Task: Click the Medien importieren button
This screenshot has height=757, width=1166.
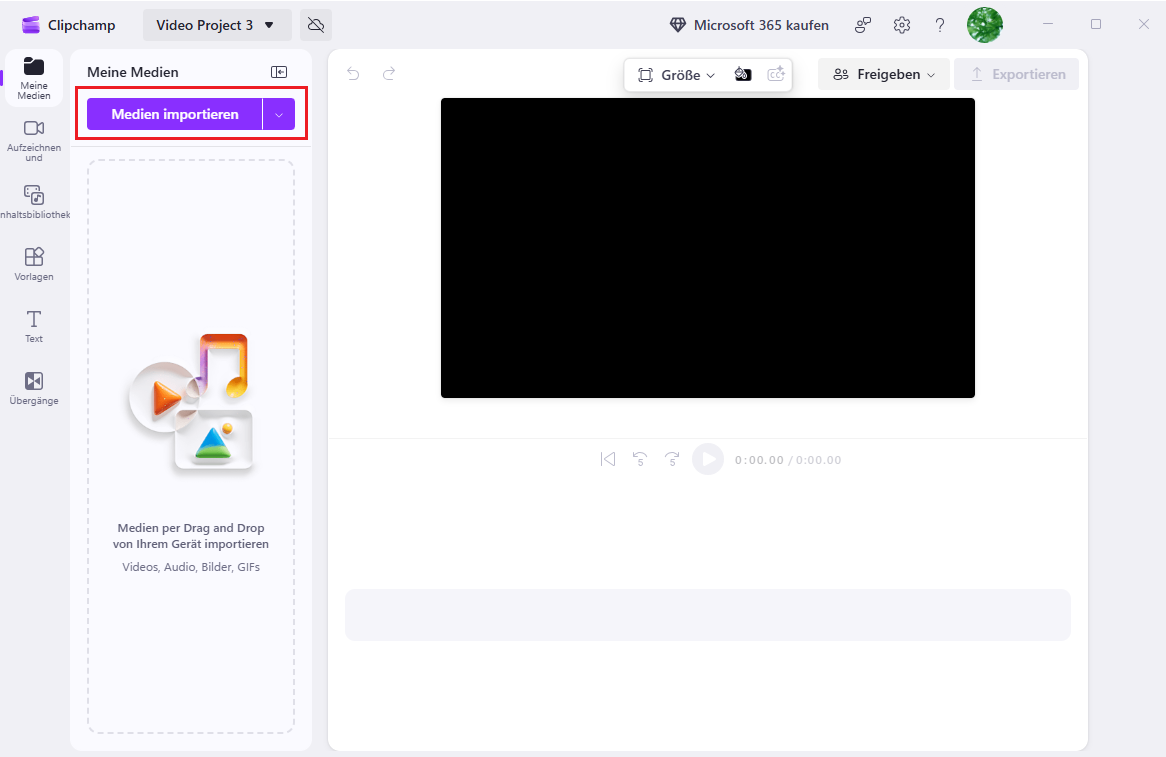Action: pyautogui.click(x=175, y=115)
